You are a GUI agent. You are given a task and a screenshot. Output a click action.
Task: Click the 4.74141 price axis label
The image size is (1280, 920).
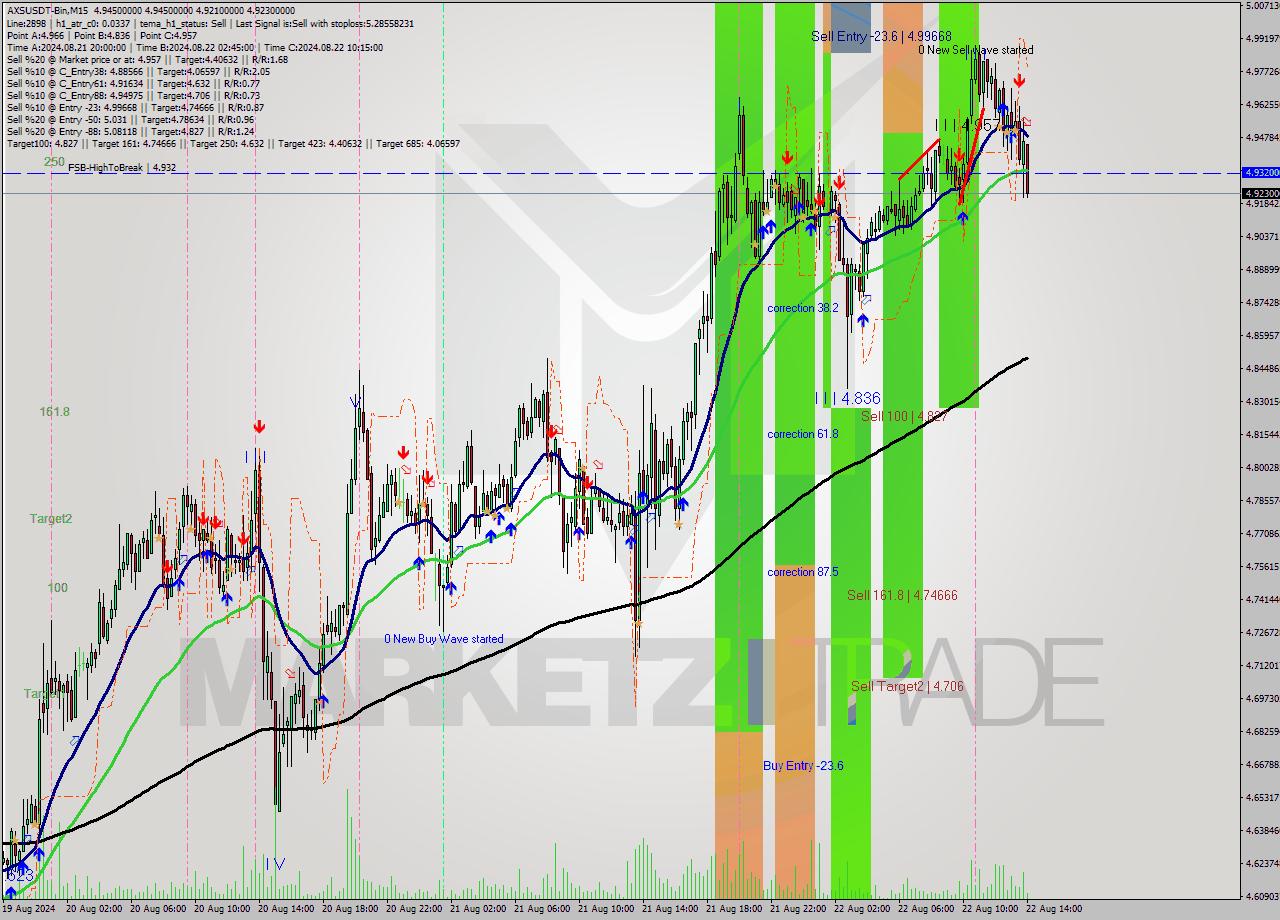(1262, 599)
